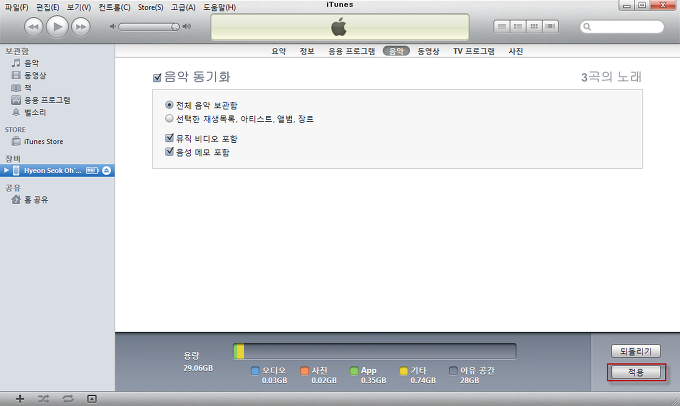Click the 3곡의 노래 song count

point(611,77)
